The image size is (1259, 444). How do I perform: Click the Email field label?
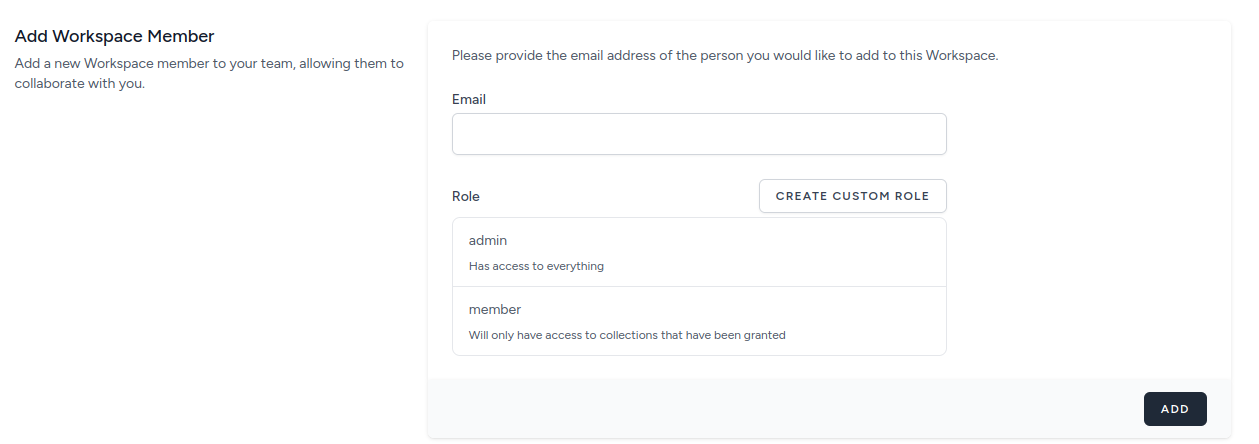click(x=469, y=100)
